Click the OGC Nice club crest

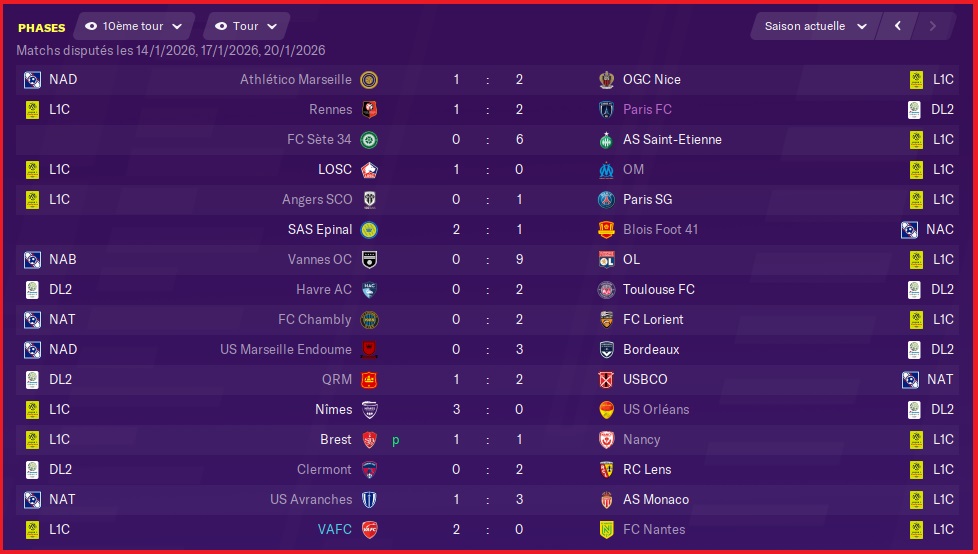click(606, 80)
